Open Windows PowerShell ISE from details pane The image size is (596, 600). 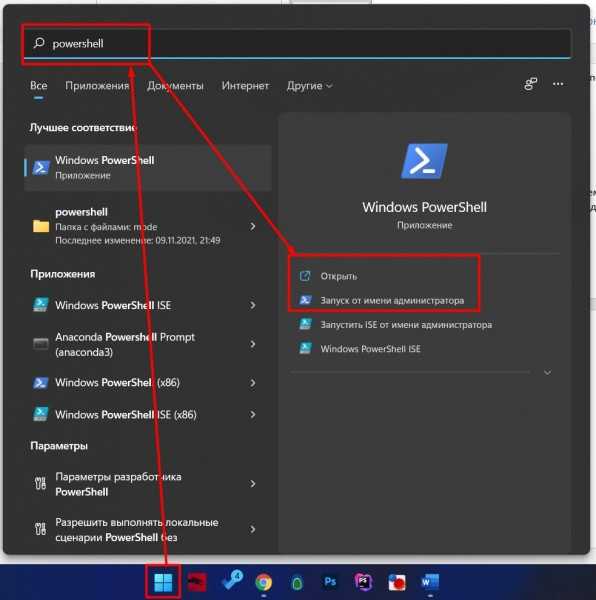coord(370,349)
